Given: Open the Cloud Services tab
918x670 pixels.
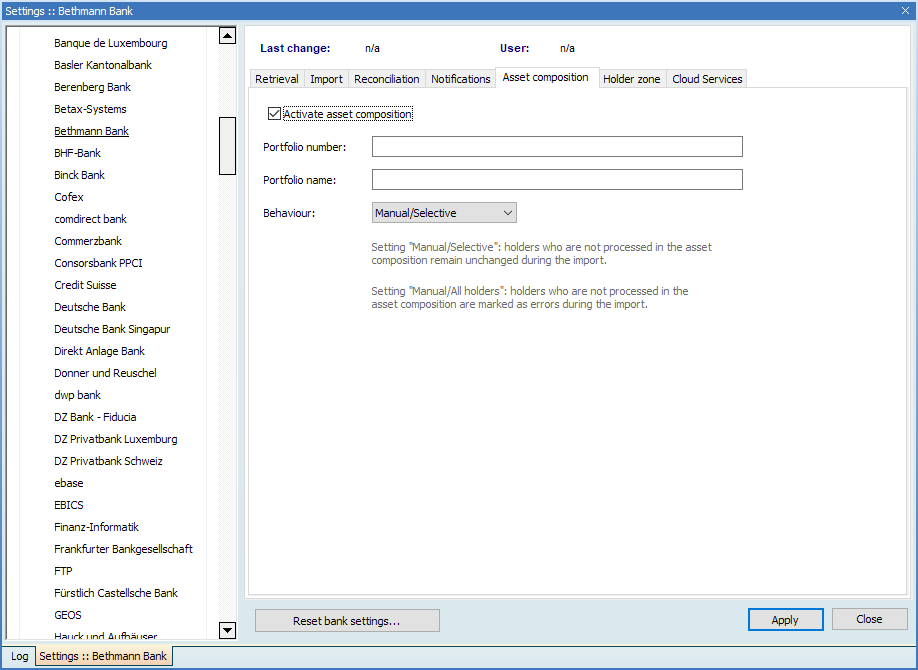Looking at the screenshot, I should click(x=707, y=79).
